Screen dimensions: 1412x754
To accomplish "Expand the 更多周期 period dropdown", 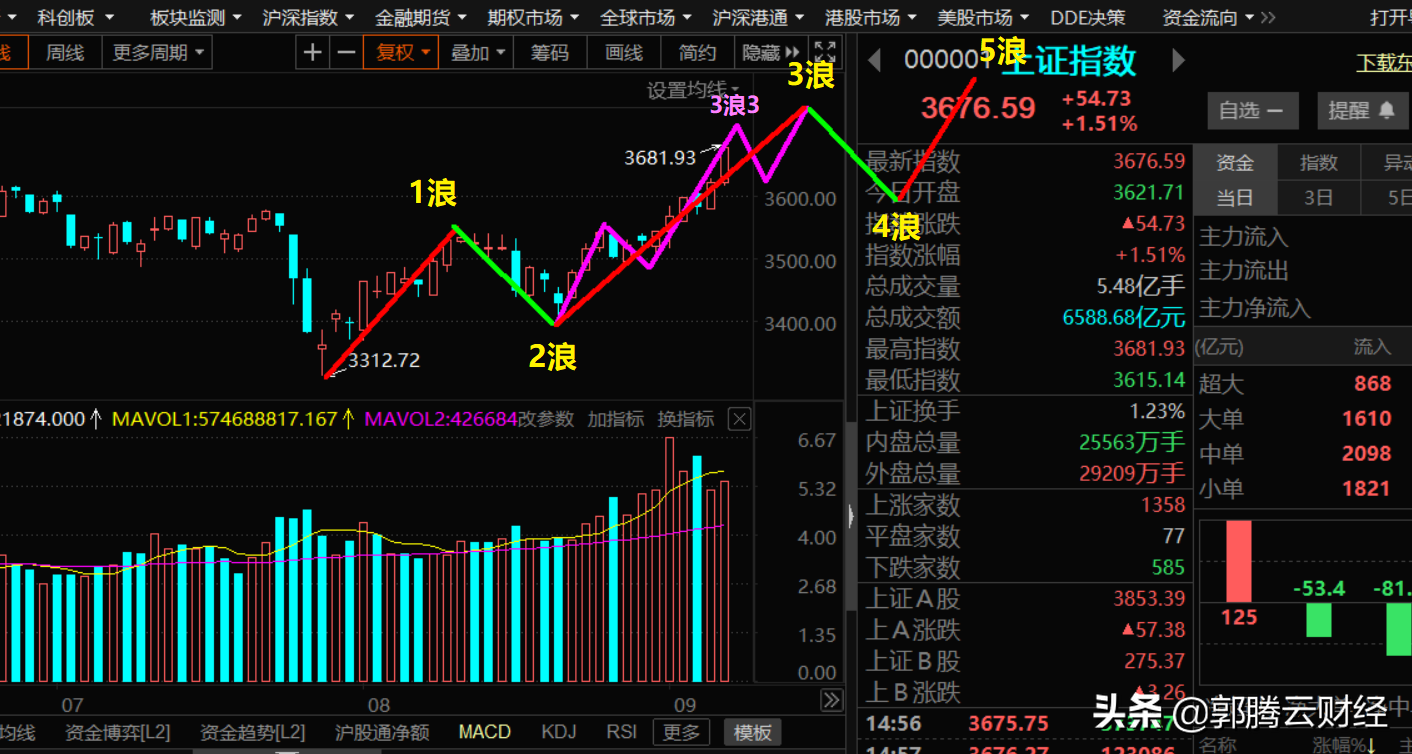I will coord(157,53).
